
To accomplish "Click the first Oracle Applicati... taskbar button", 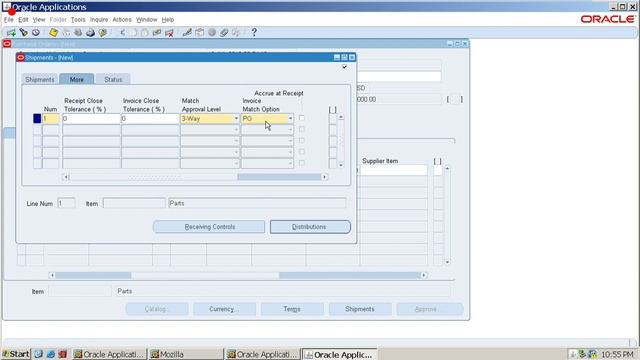I will pyautogui.click(x=109, y=354).
